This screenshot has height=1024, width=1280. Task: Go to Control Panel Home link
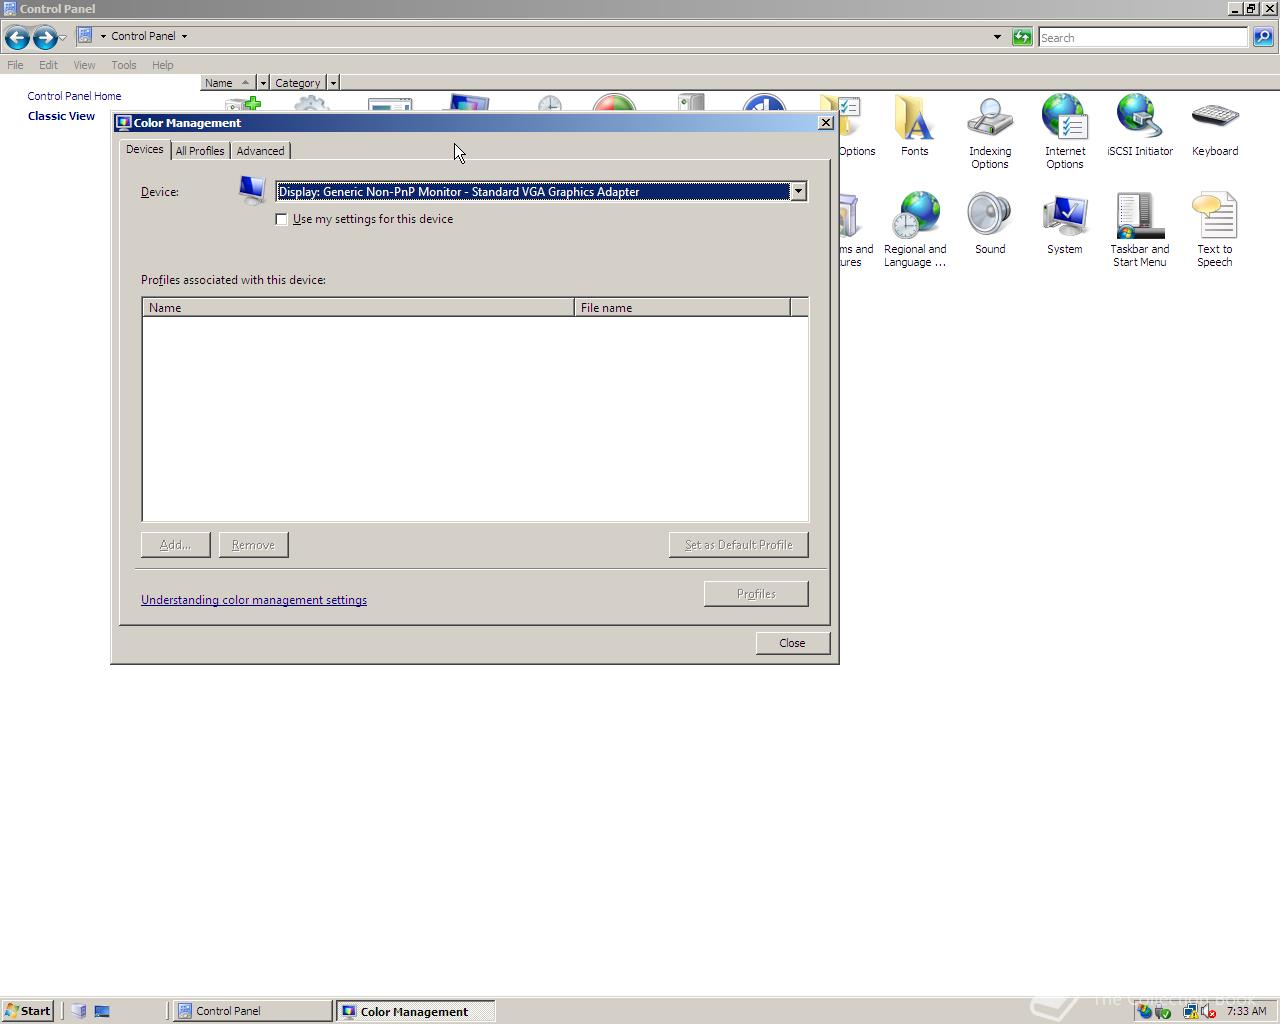[74, 96]
